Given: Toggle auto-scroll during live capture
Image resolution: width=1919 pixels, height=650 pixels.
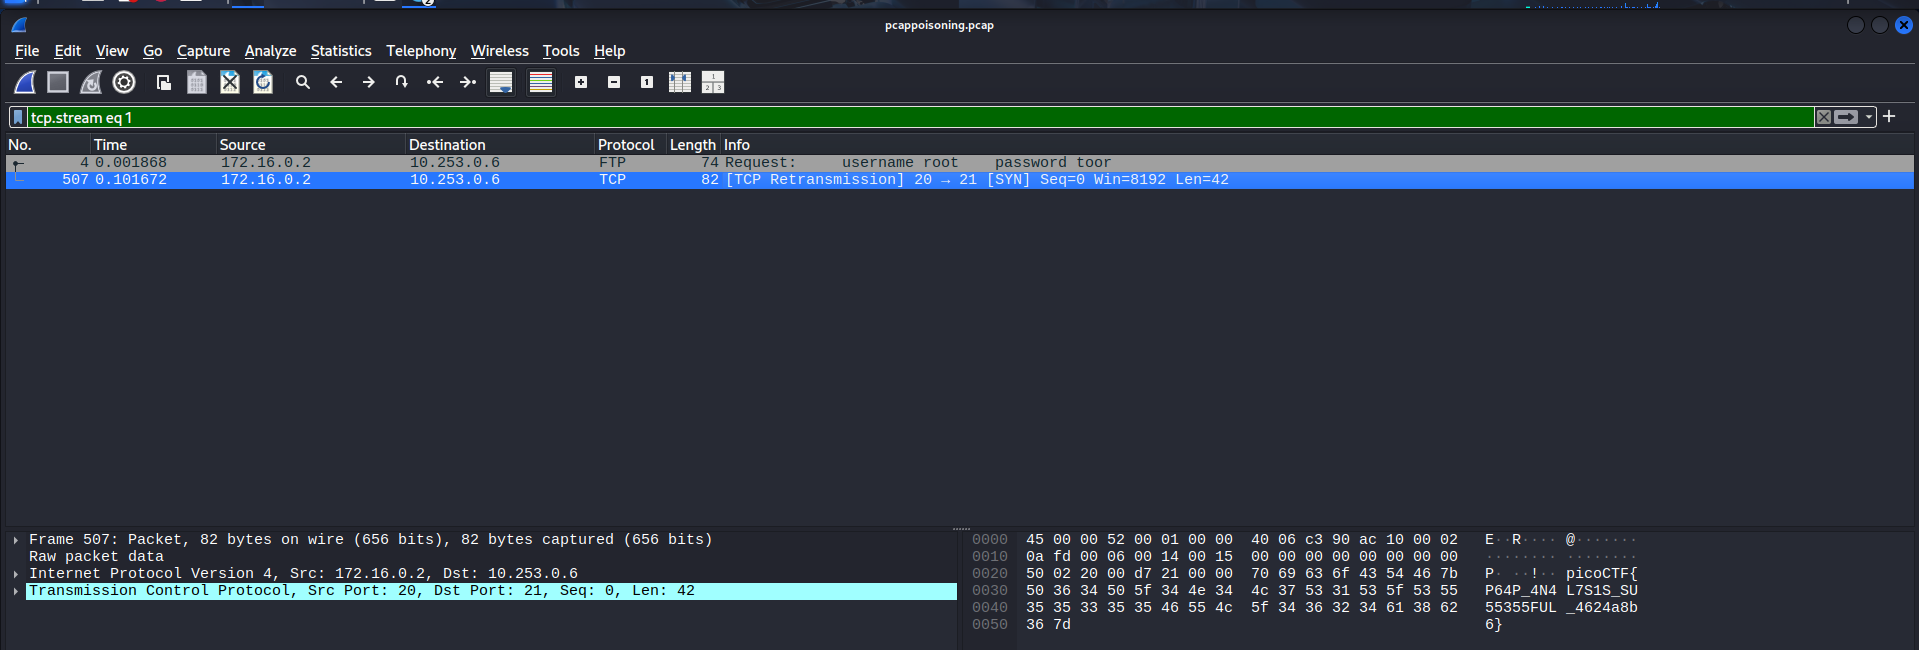Looking at the screenshot, I should [x=501, y=83].
